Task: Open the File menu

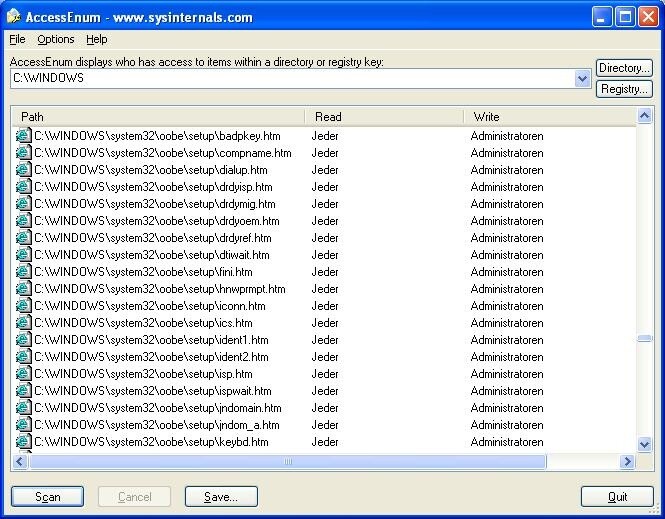Action: tap(17, 39)
